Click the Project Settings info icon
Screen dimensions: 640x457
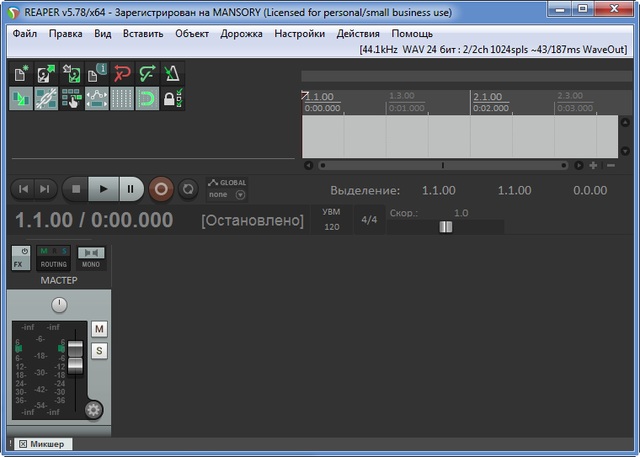click(97, 74)
